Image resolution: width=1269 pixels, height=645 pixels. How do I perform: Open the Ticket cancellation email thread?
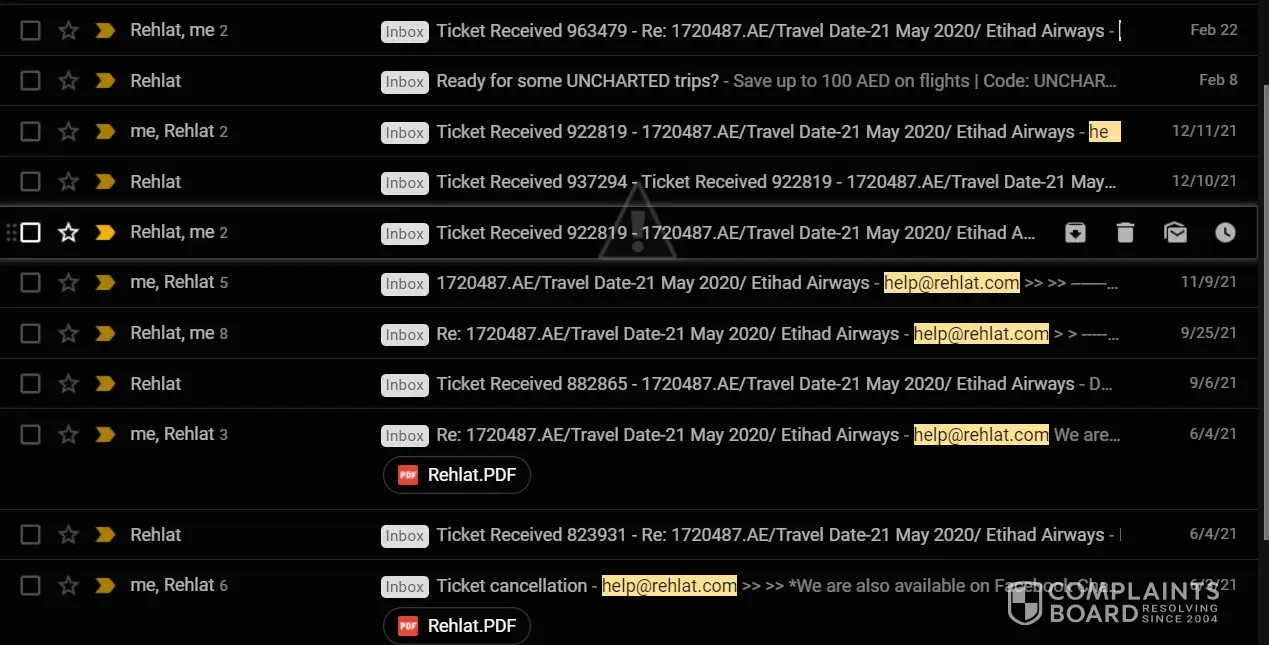pos(511,586)
